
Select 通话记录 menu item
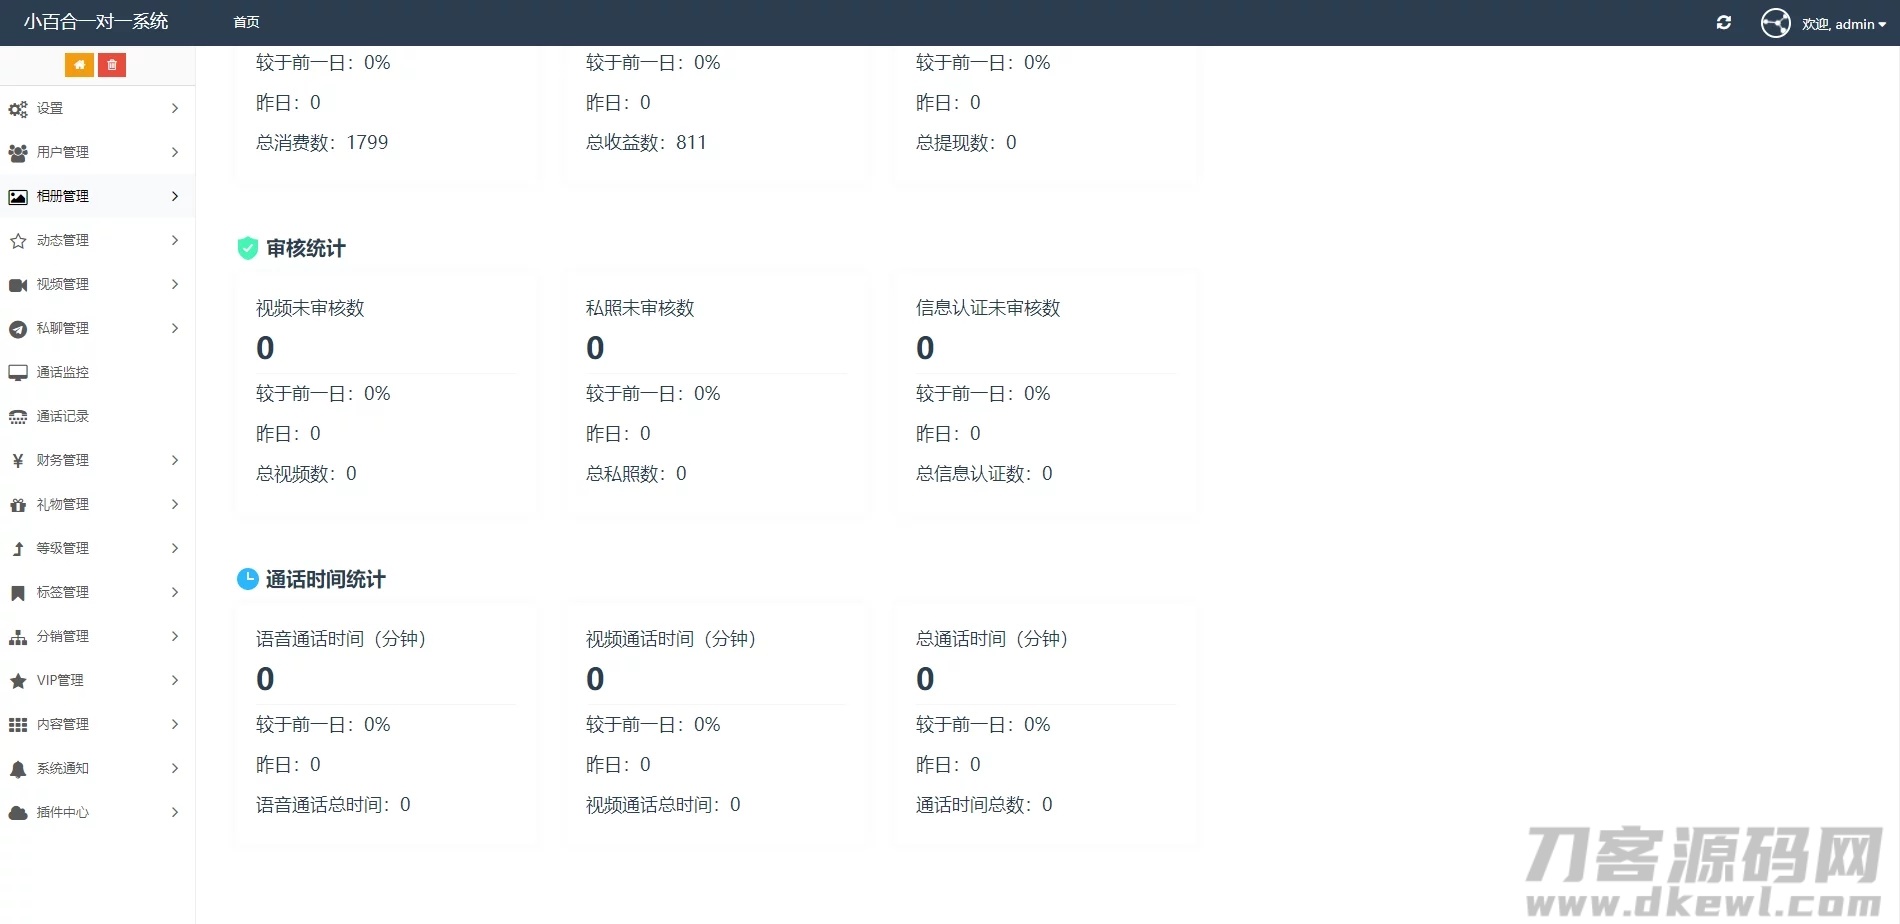pyautogui.click(x=62, y=416)
